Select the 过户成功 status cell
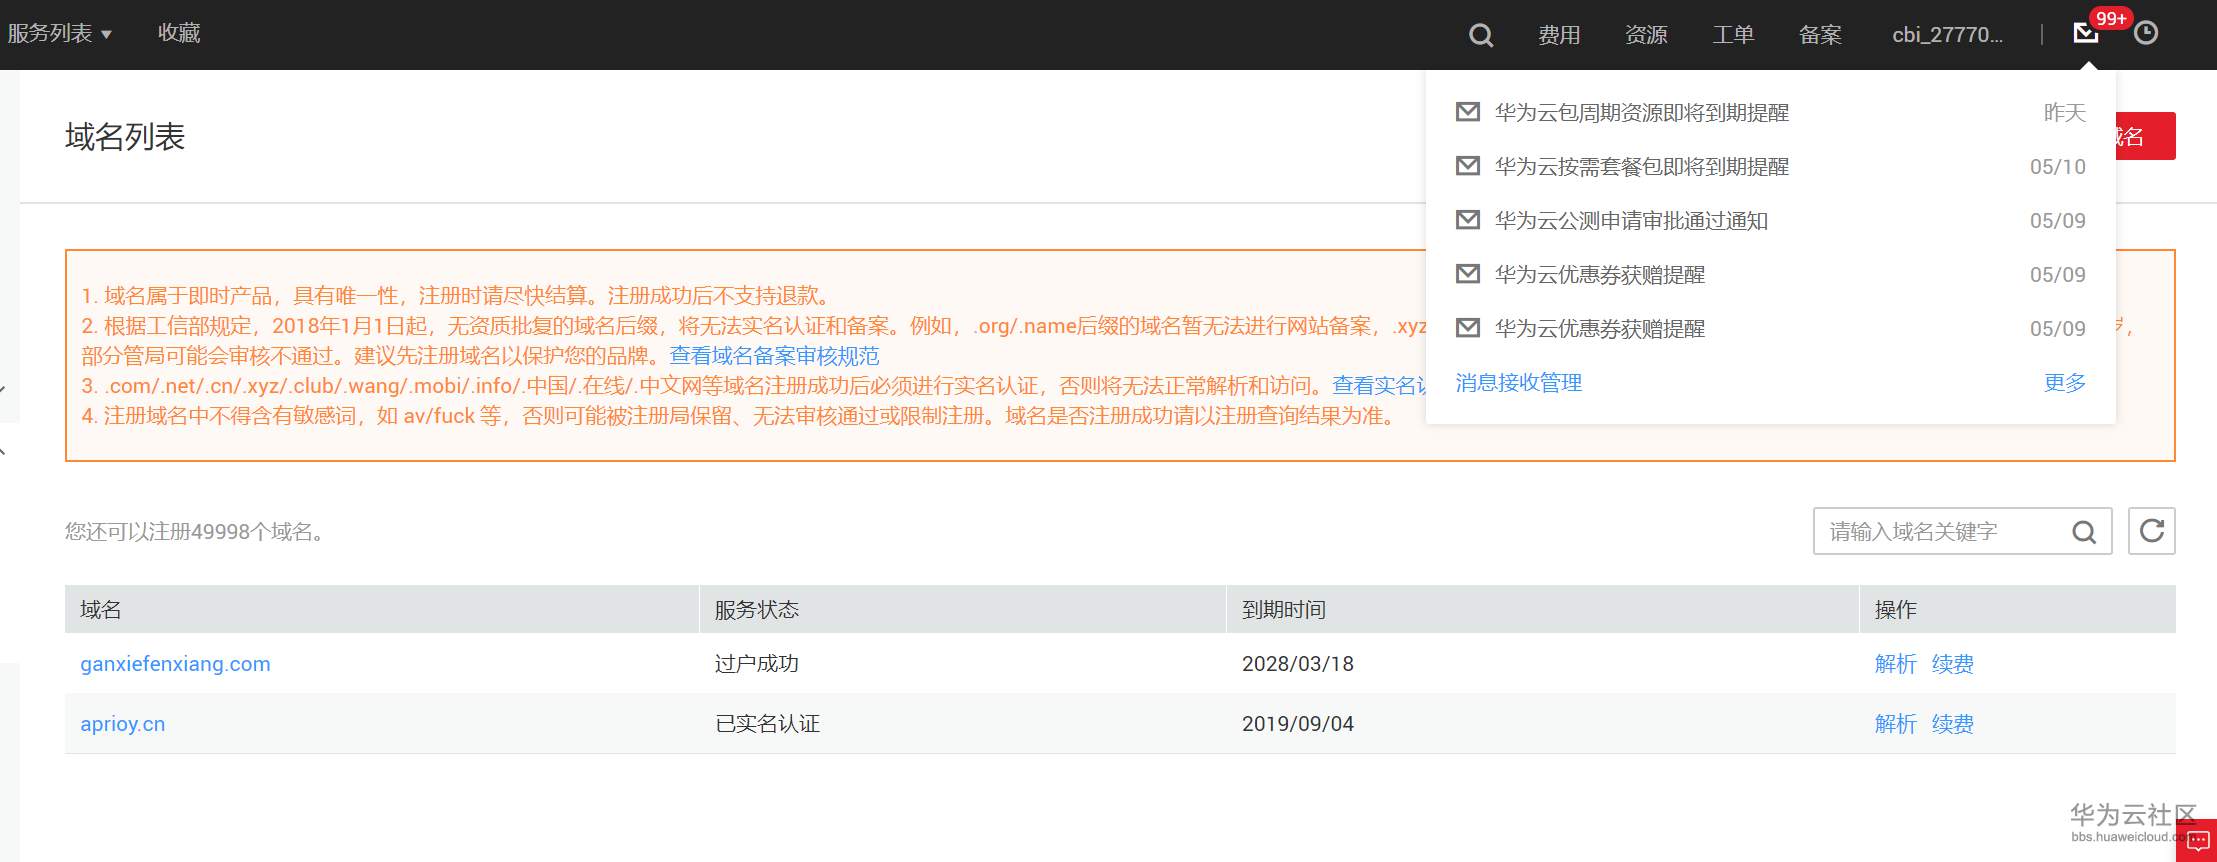 pyautogui.click(x=757, y=664)
